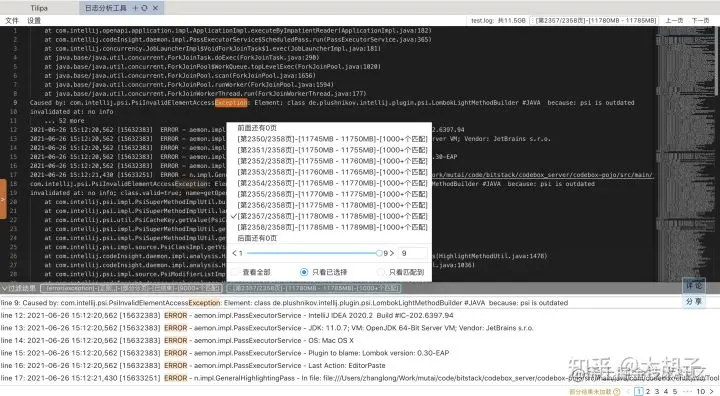720x396 pixels.
Task: Choose page 第2353/2358页 from the list
Action: [332, 172]
